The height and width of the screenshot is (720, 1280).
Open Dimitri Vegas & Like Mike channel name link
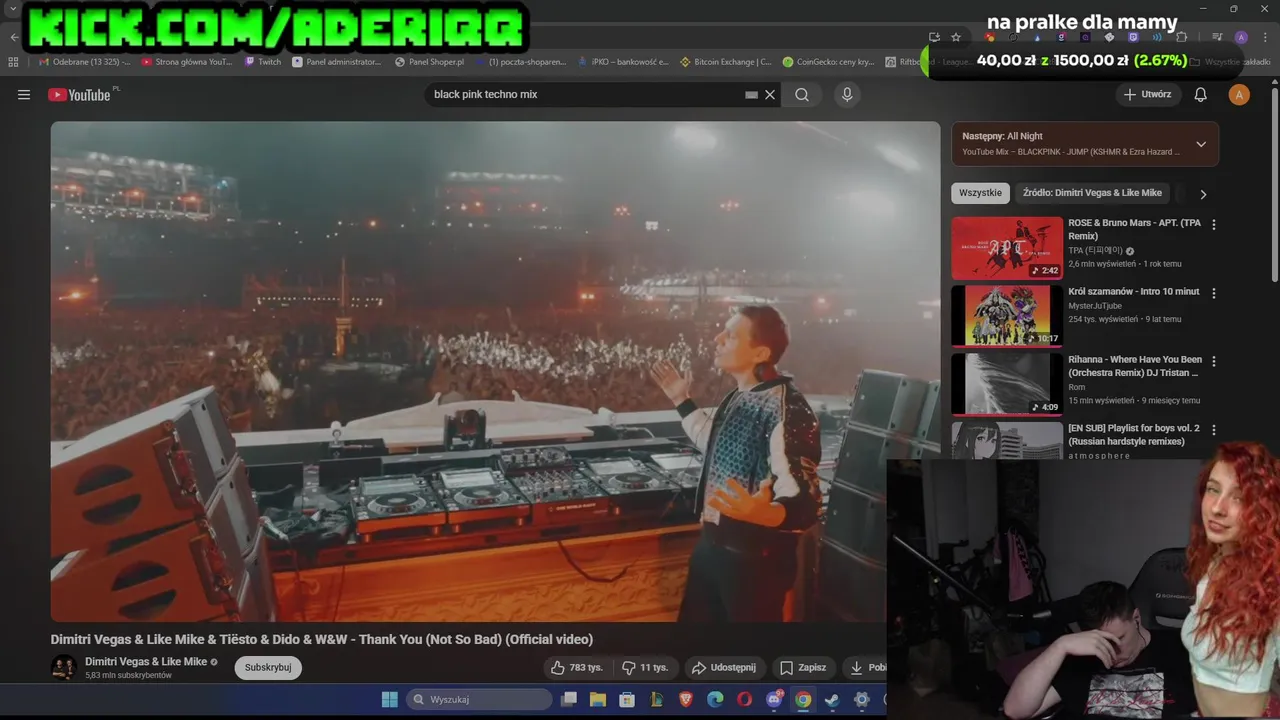pos(146,662)
